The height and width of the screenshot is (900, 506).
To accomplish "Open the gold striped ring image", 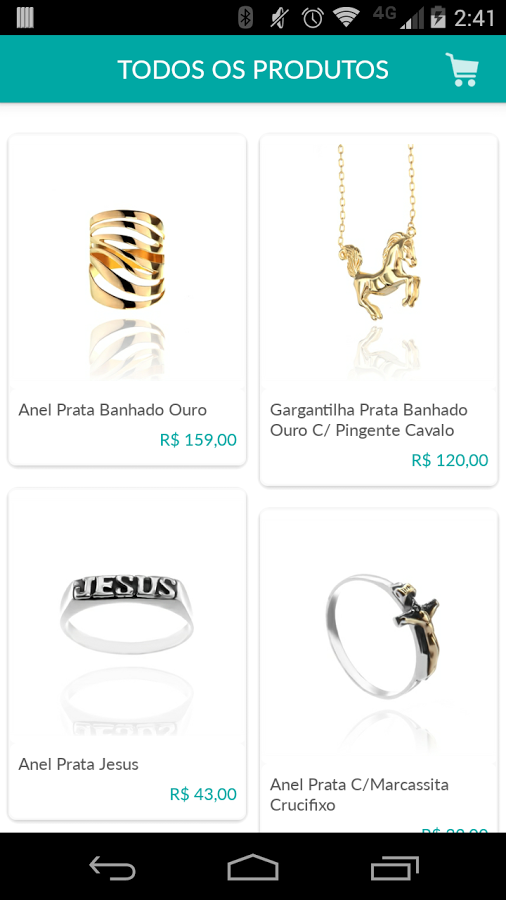I will [127, 258].
